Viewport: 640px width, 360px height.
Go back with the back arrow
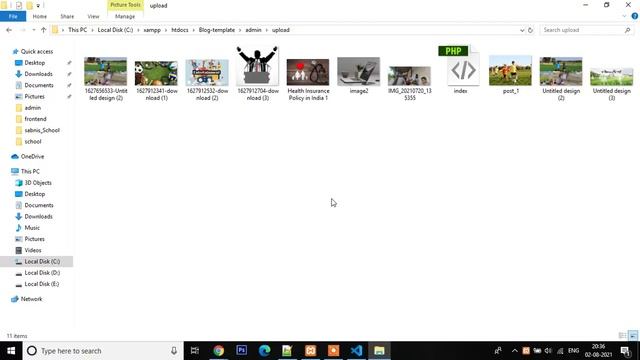pos(9,30)
